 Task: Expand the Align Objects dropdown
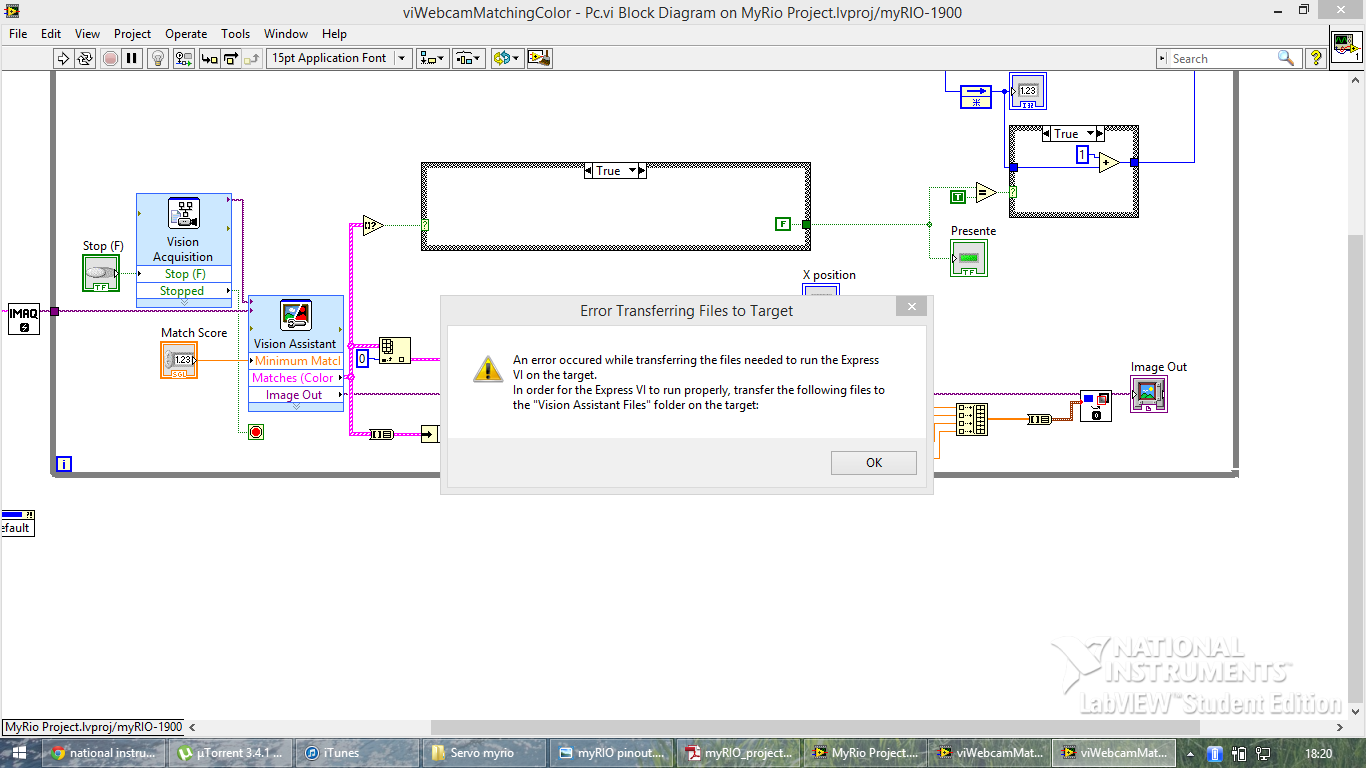pos(433,58)
